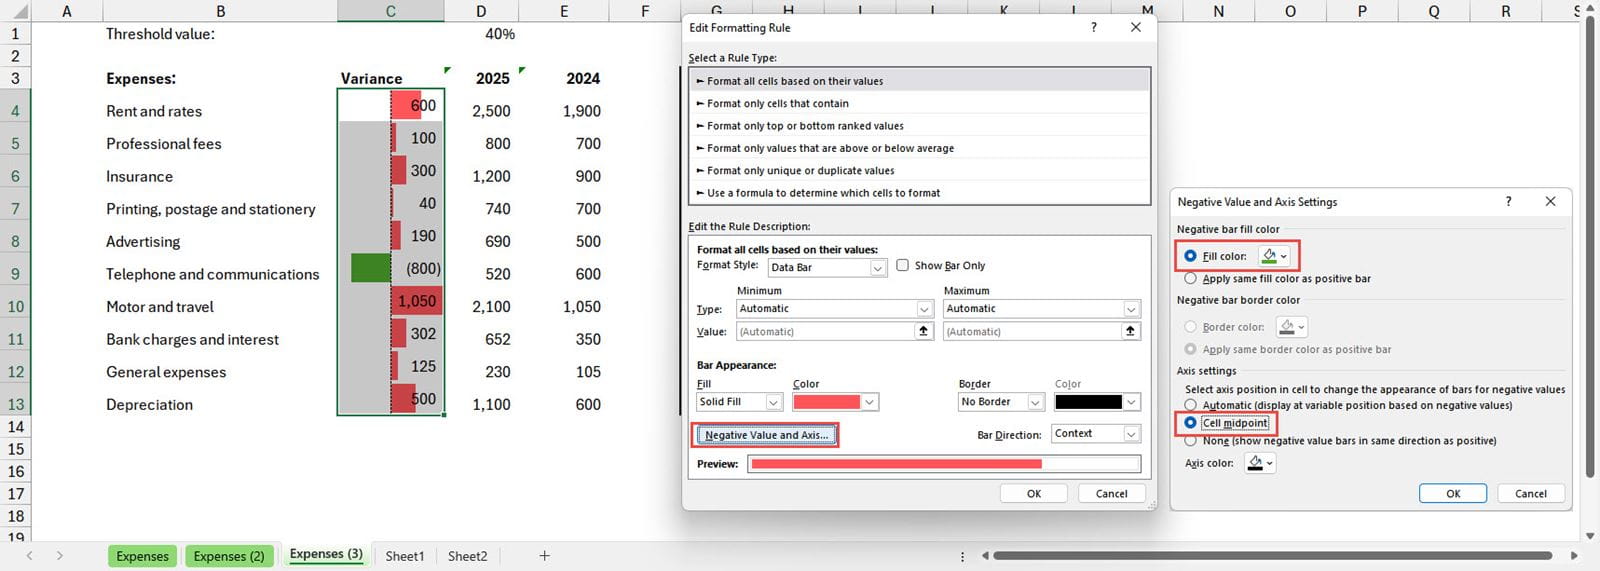Switch to the Expenses sheet tab
Image resolution: width=1600 pixels, height=571 pixels.
coord(142,556)
